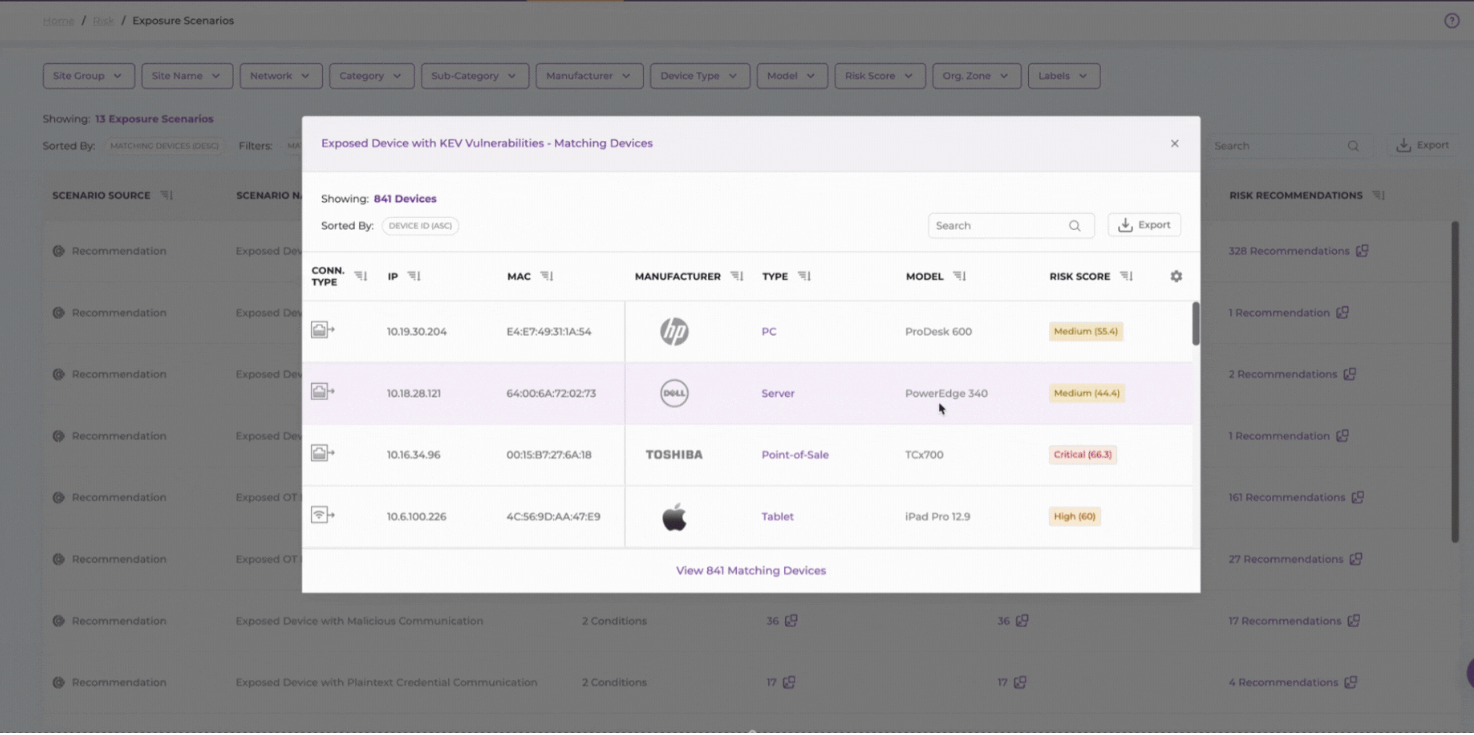The height and width of the screenshot is (735, 1474).
Task: Click the Manufacturer column sort icon
Action: (737, 277)
